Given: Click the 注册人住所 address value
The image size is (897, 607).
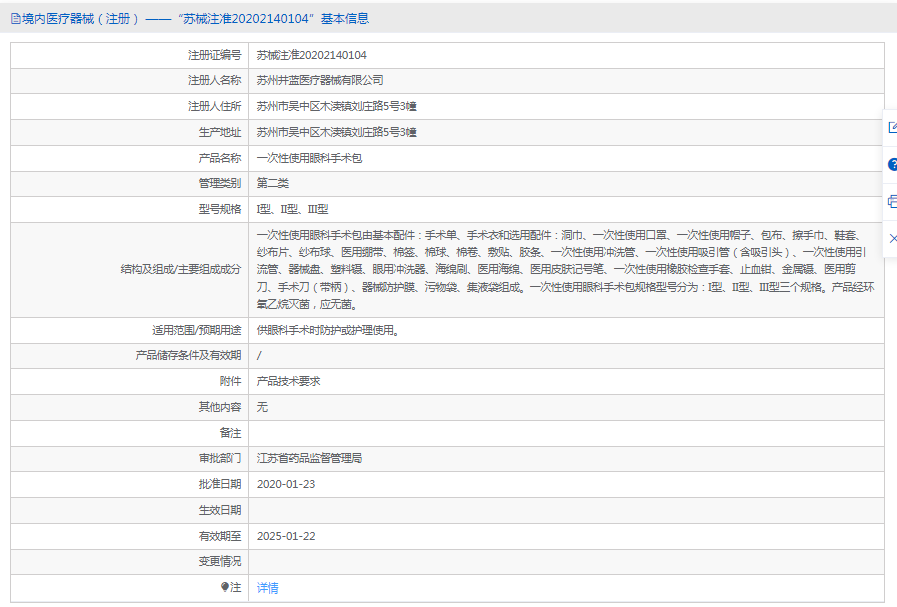Looking at the screenshot, I should tap(336, 106).
